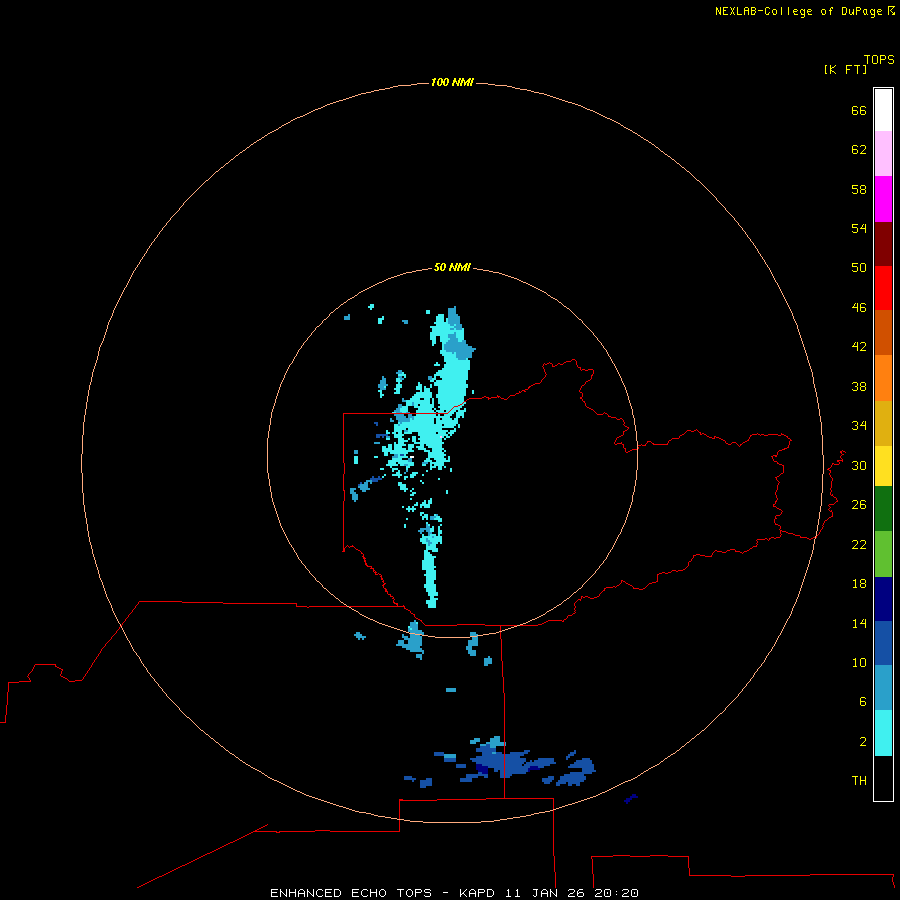Click the 30 legend label
The height and width of the screenshot is (900, 900).
point(859,465)
